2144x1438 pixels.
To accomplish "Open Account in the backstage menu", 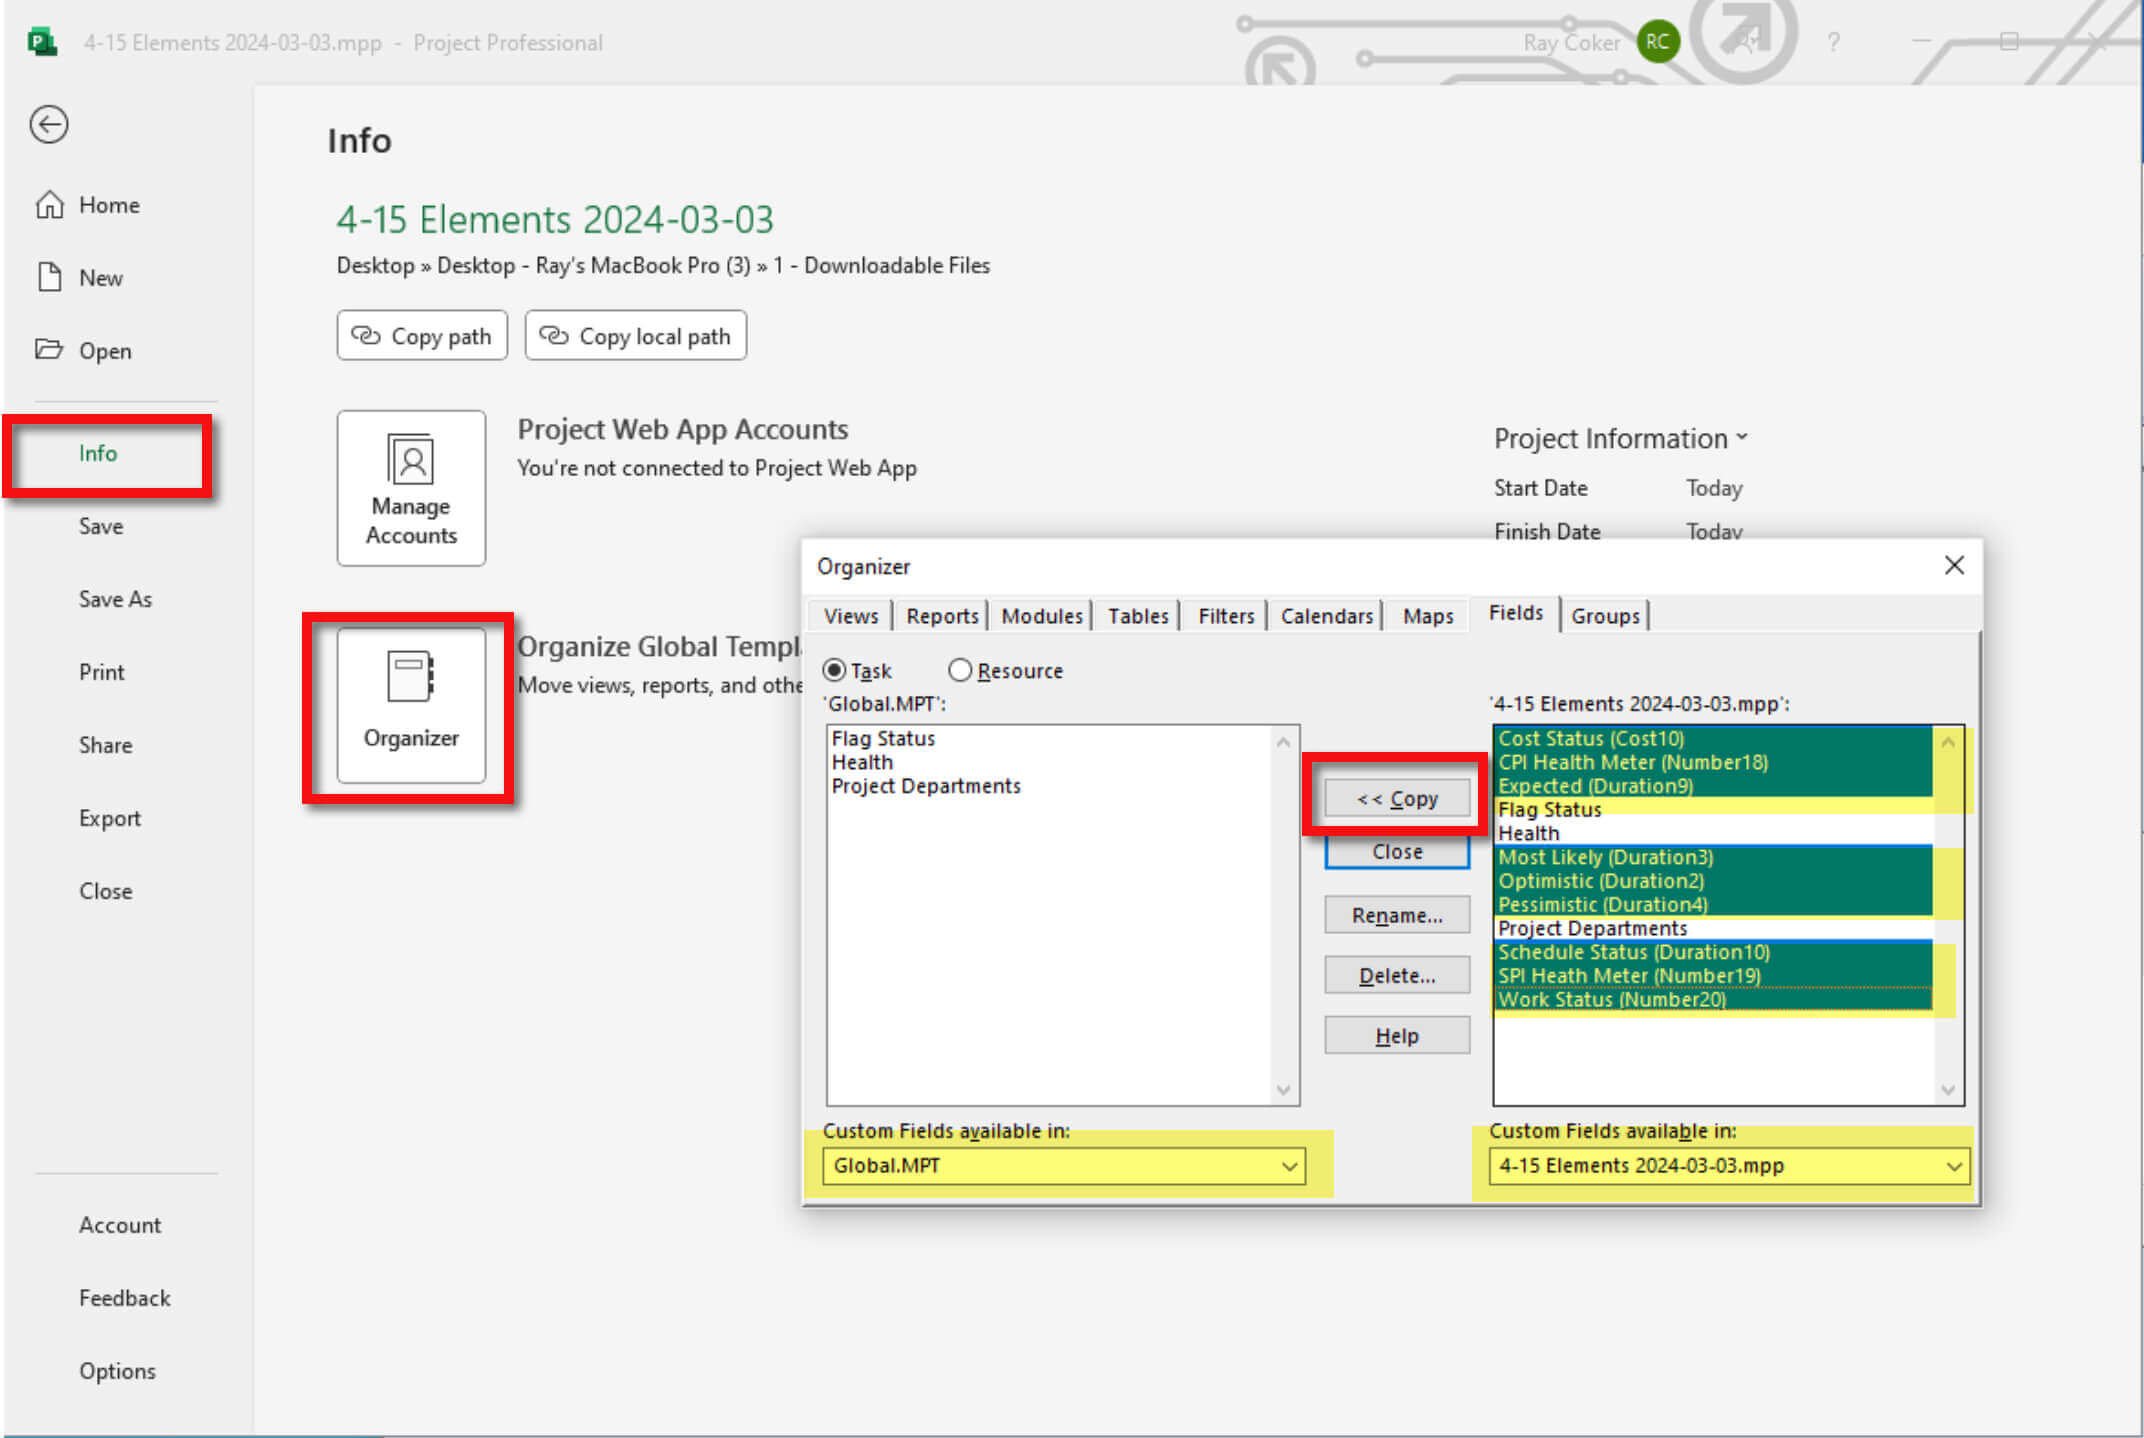I will (120, 1225).
